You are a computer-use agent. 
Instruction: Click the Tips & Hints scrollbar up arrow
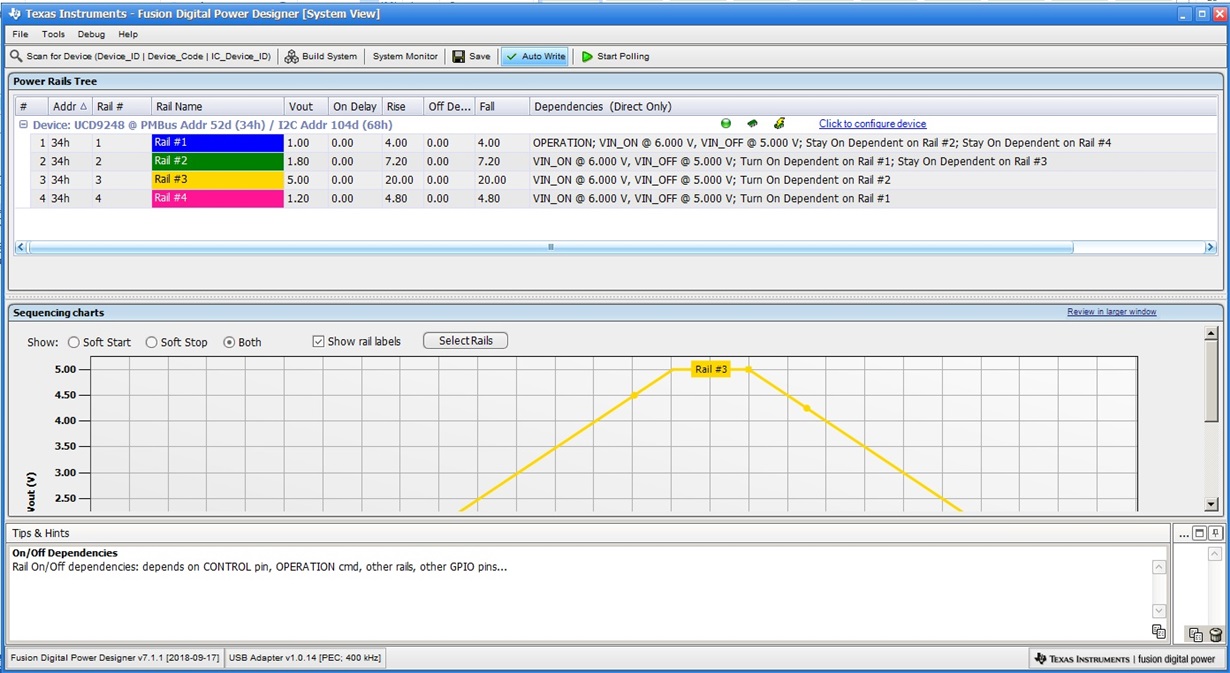(x=1158, y=567)
